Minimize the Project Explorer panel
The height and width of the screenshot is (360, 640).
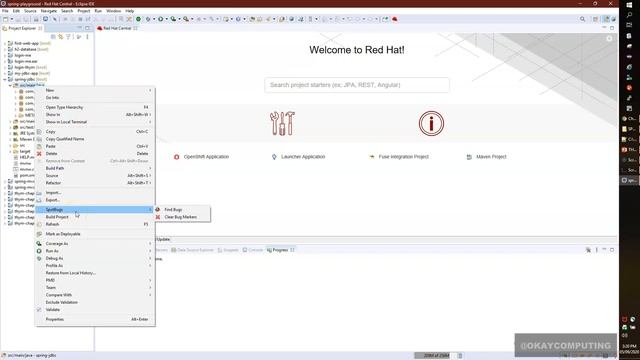point(80,28)
